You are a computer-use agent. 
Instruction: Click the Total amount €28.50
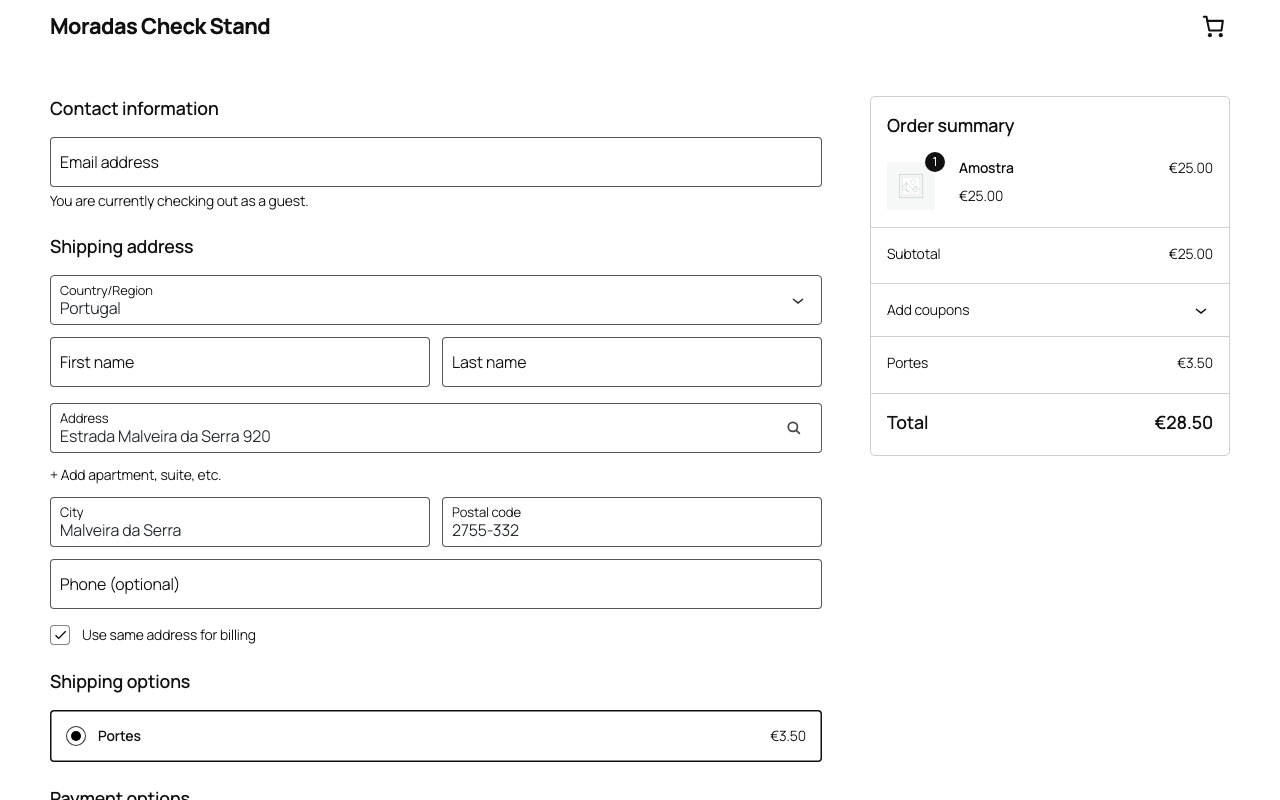1183,423
